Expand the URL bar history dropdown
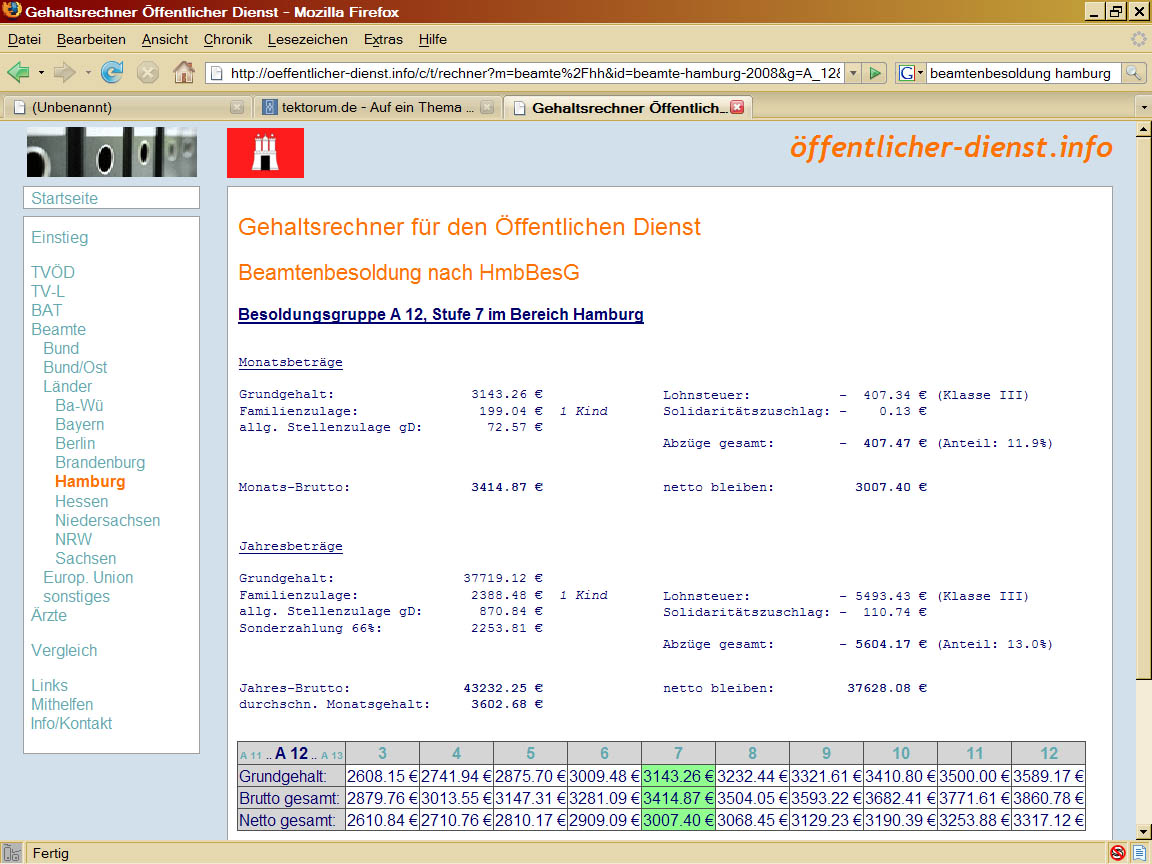The image size is (1152, 864). [x=852, y=73]
